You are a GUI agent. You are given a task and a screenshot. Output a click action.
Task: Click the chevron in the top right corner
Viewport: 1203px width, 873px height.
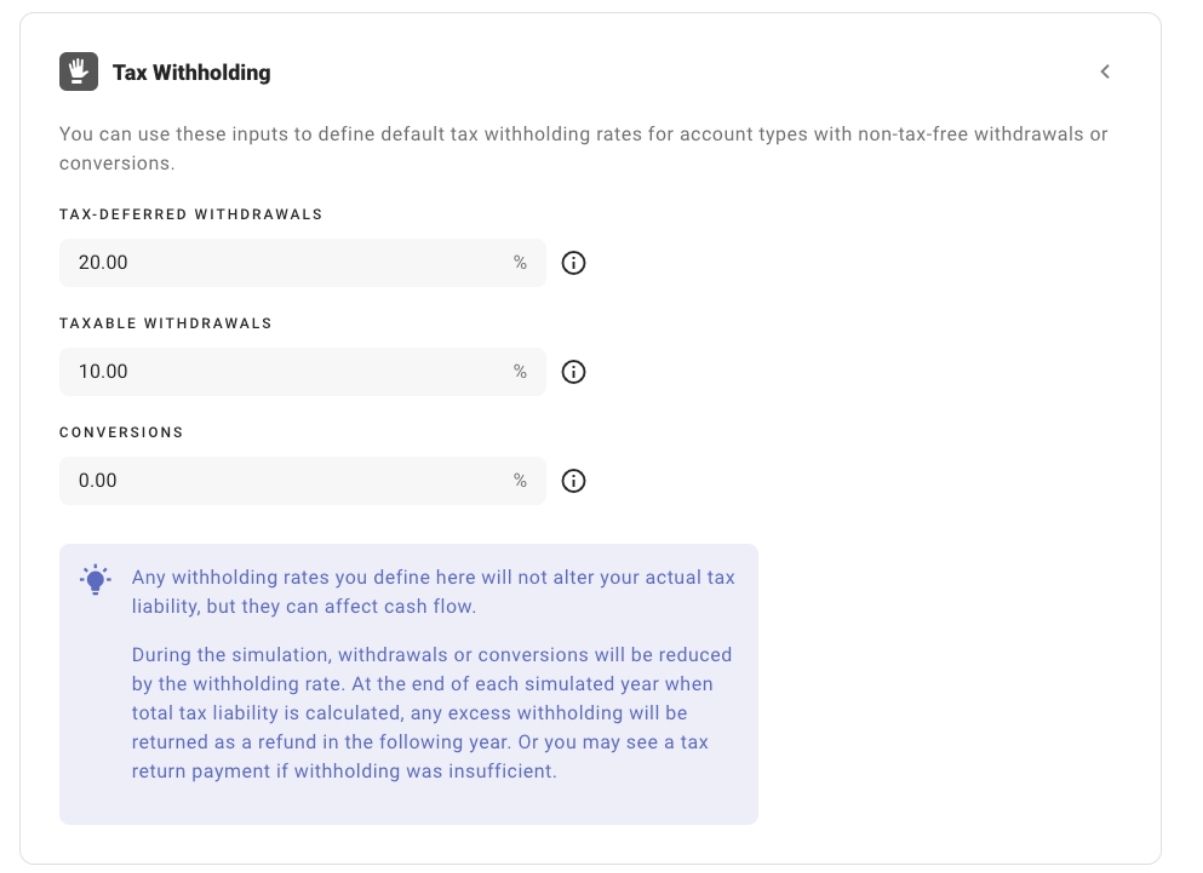[x=1106, y=71]
